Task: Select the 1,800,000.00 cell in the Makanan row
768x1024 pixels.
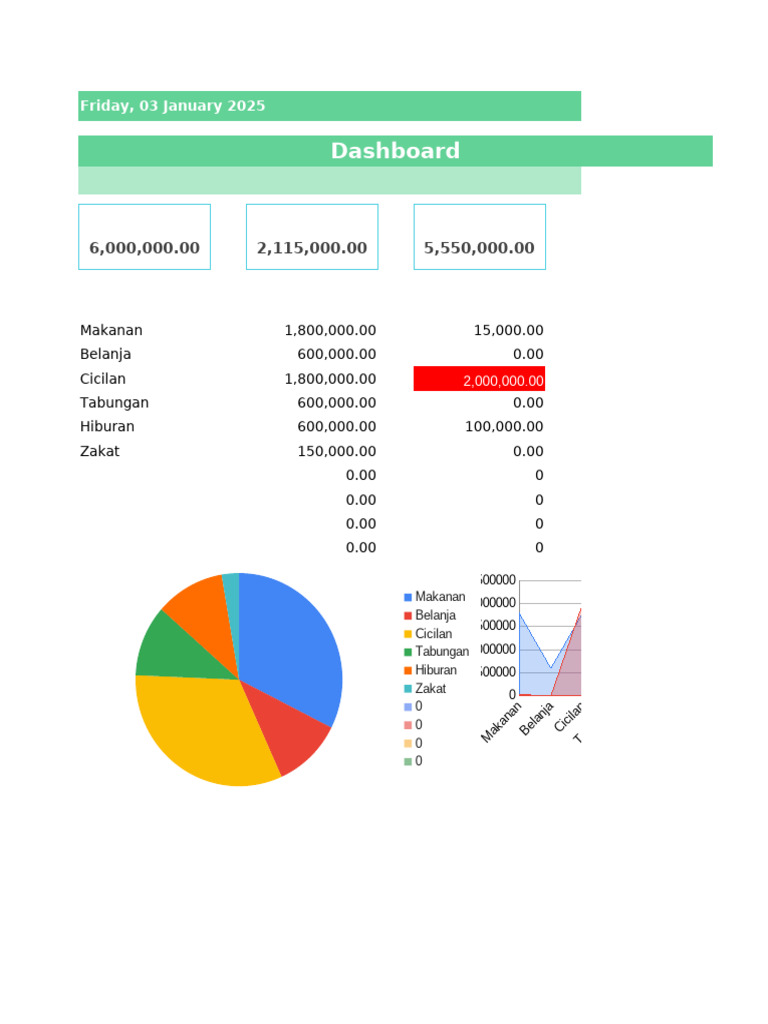Action: click(x=330, y=330)
